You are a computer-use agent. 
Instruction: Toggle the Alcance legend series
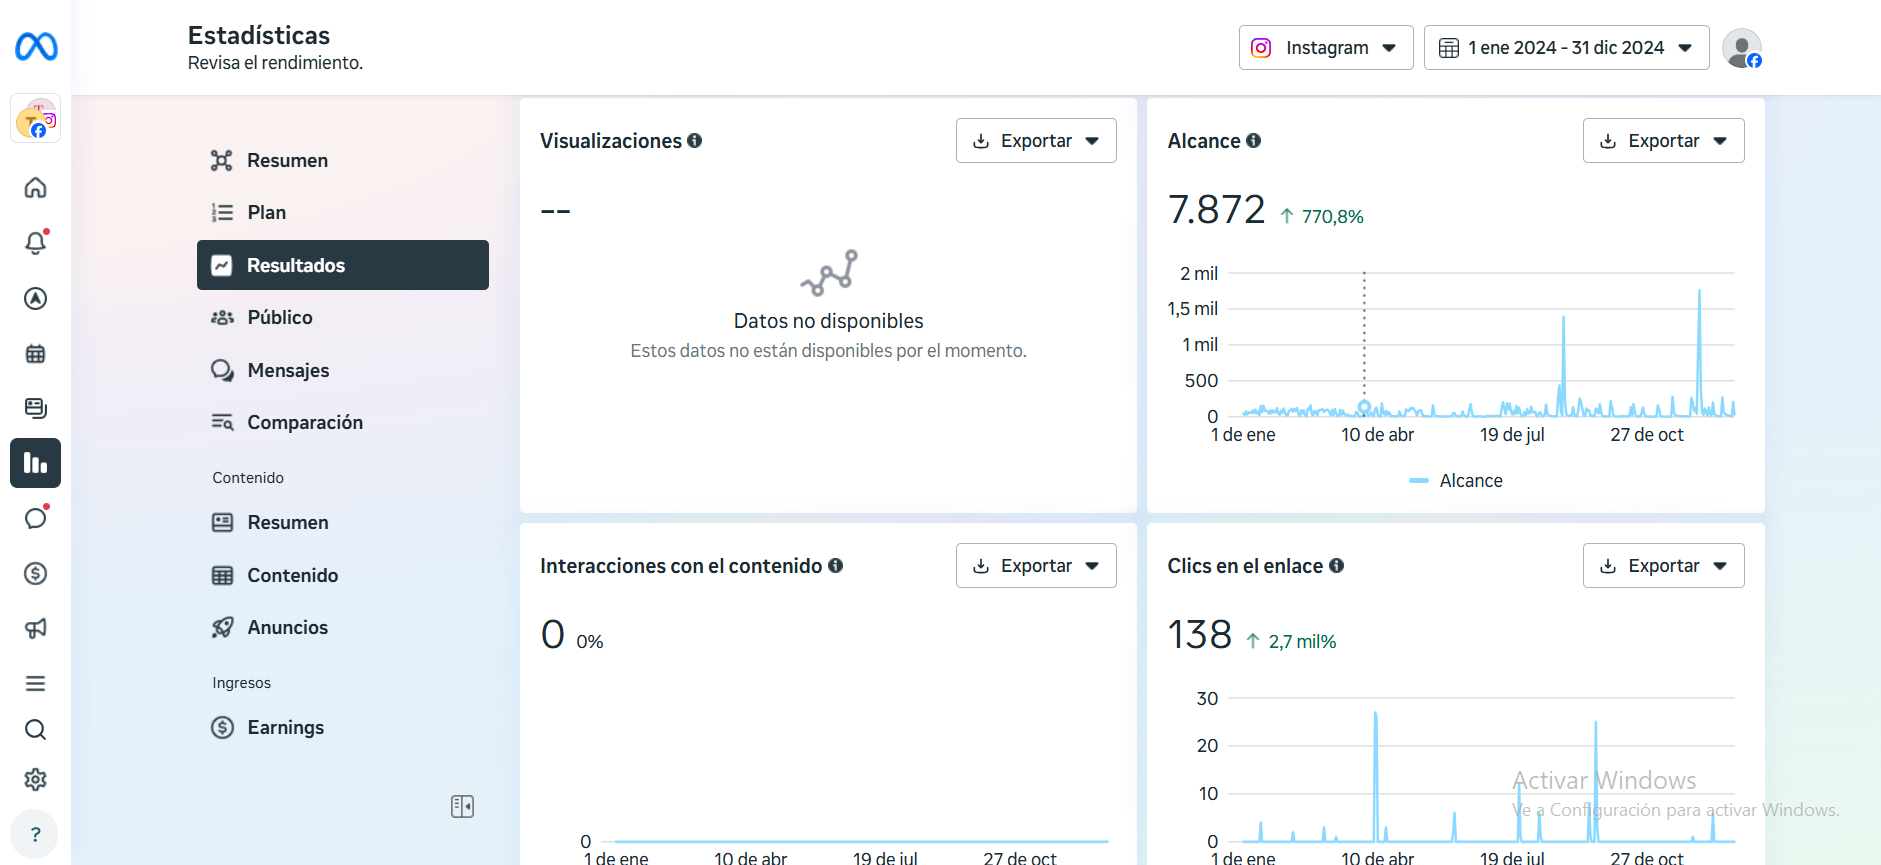coord(1456,481)
